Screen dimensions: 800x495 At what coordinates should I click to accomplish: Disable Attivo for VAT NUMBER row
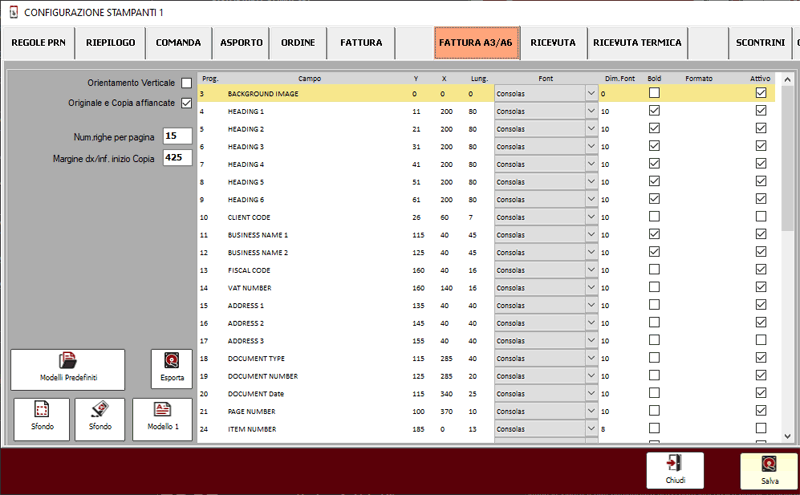pos(761,287)
